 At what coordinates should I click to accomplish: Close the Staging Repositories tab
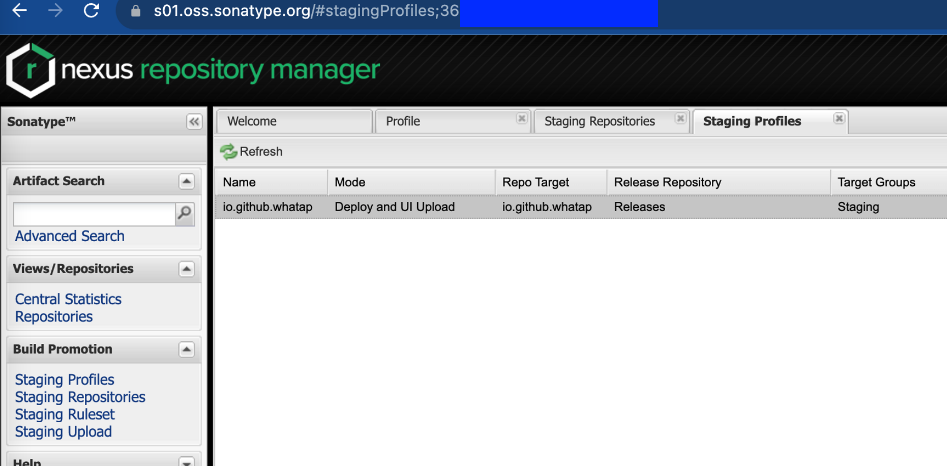[x=680, y=118]
